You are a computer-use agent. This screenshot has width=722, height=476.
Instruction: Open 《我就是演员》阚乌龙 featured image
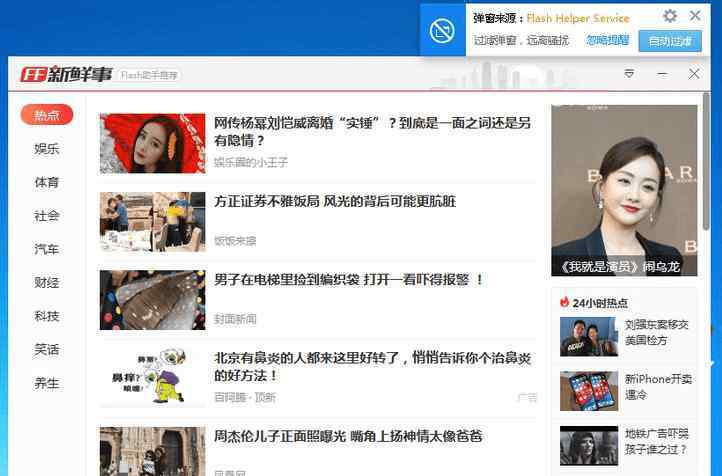coord(624,190)
